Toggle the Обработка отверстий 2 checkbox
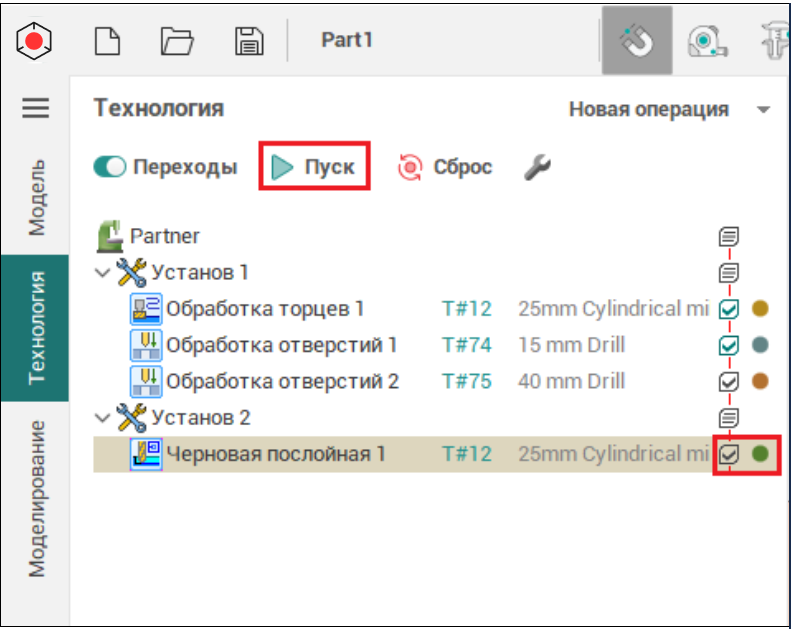 click(x=729, y=381)
